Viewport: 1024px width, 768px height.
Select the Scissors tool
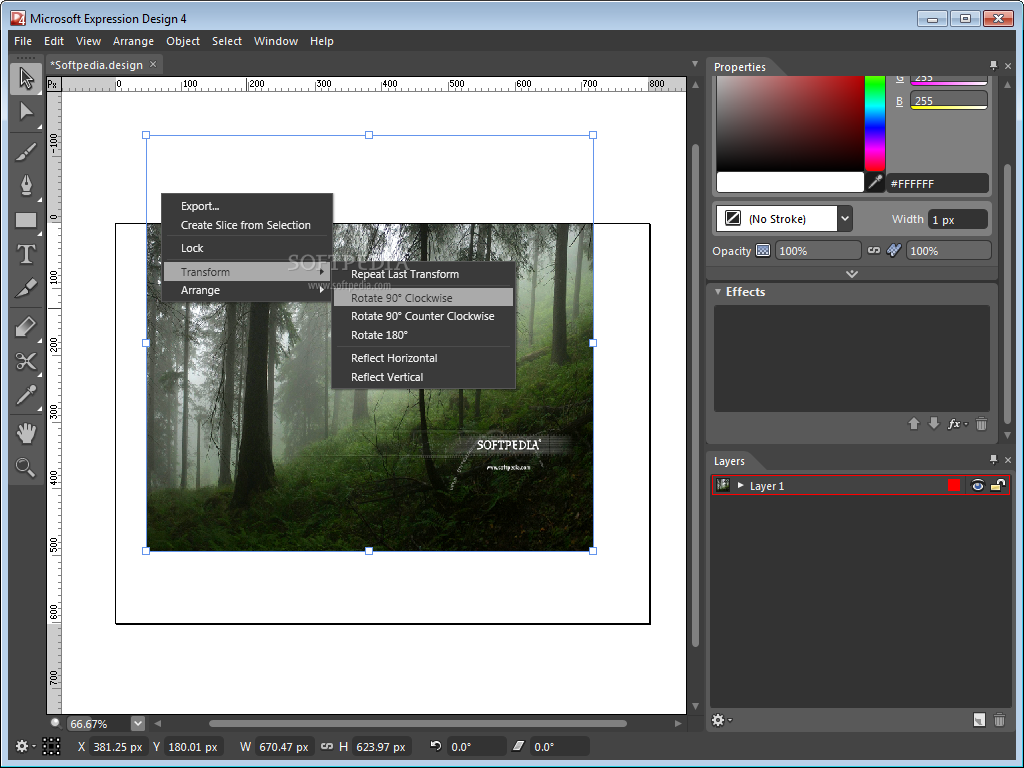pyautogui.click(x=26, y=361)
